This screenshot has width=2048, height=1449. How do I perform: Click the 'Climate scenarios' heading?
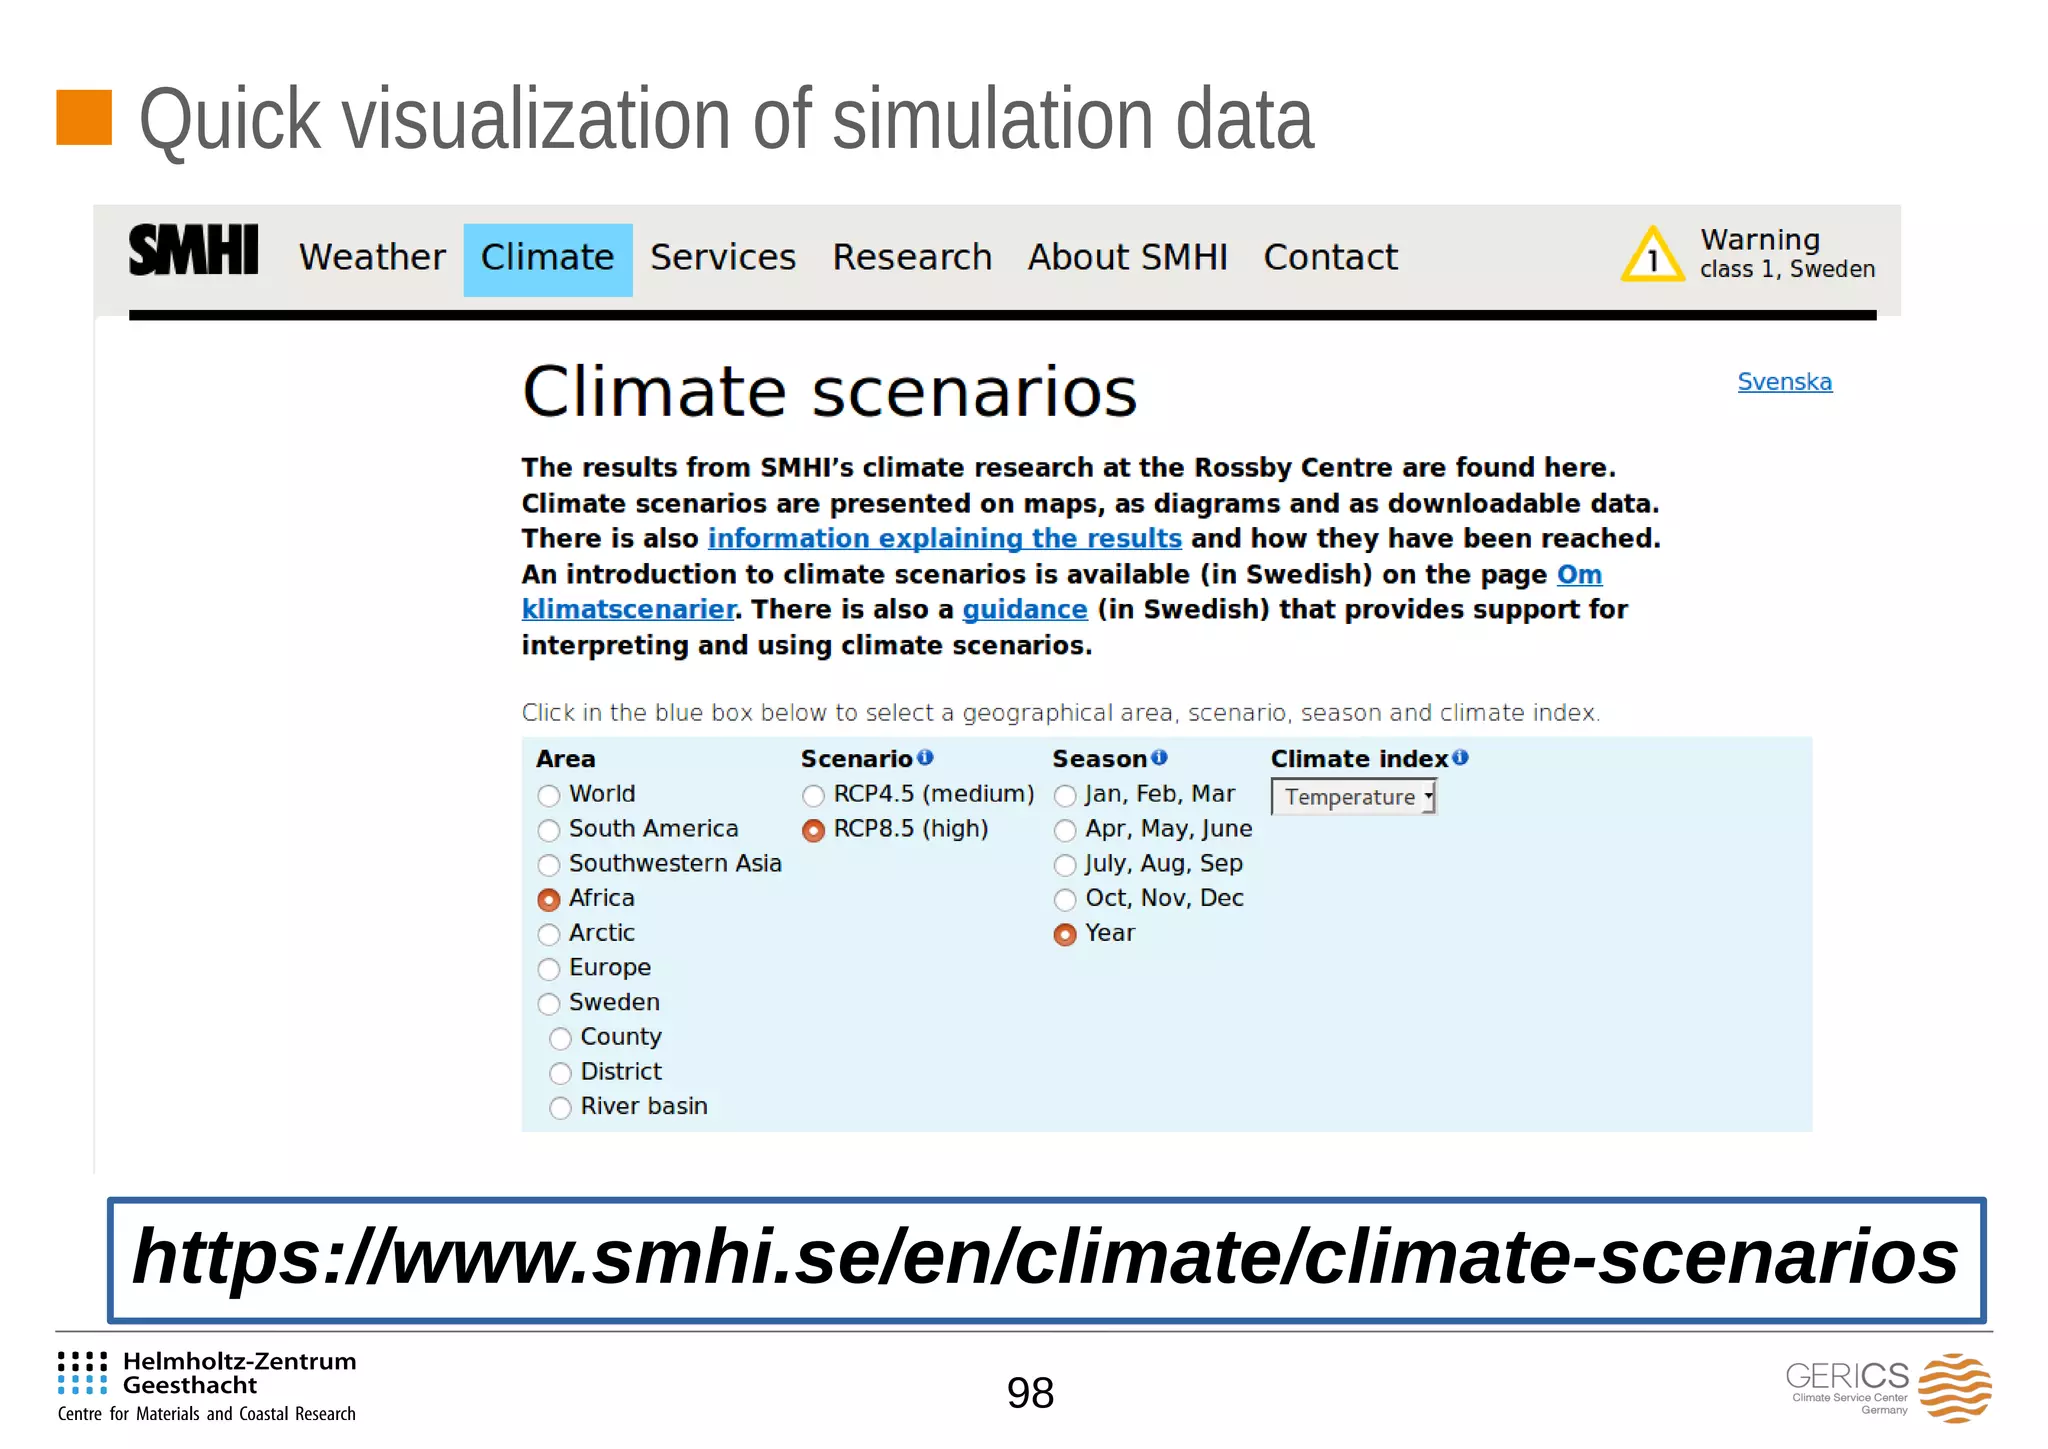pos(830,392)
